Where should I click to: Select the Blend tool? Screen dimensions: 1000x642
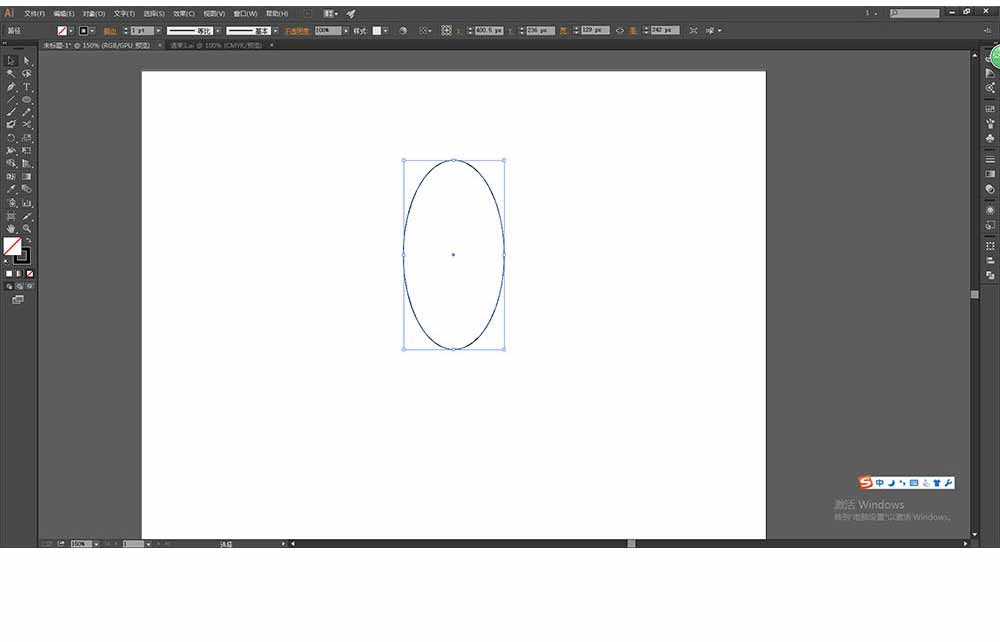click(x=27, y=189)
